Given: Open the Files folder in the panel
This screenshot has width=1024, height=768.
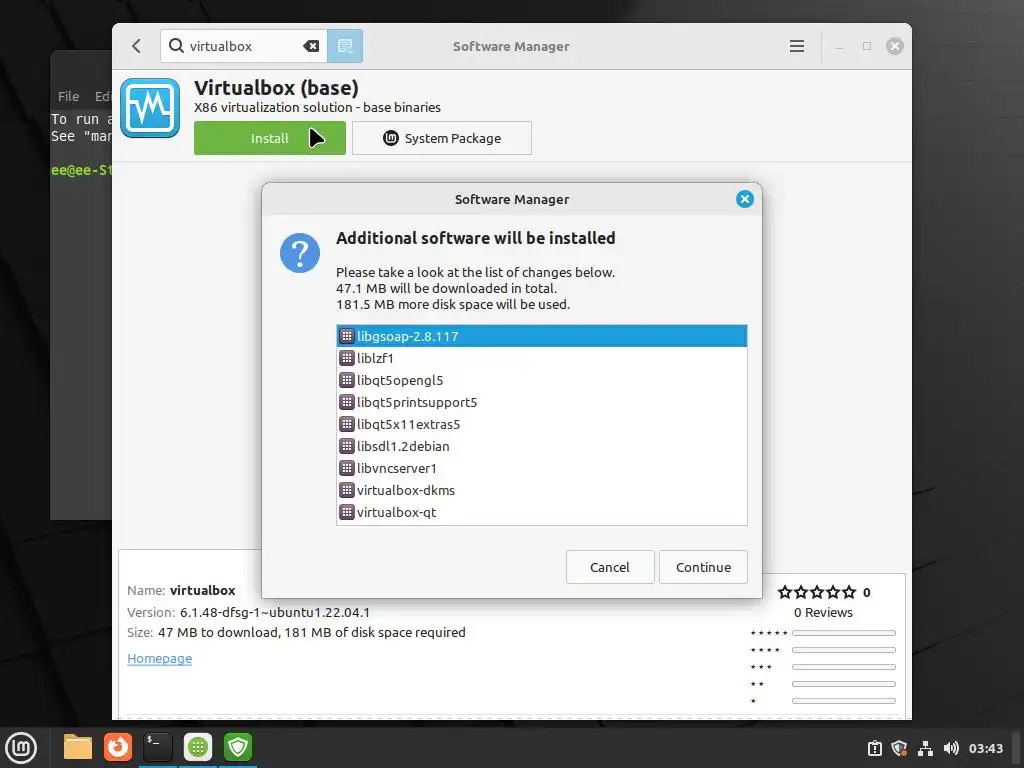Looking at the screenshot, I should [78, 747].
